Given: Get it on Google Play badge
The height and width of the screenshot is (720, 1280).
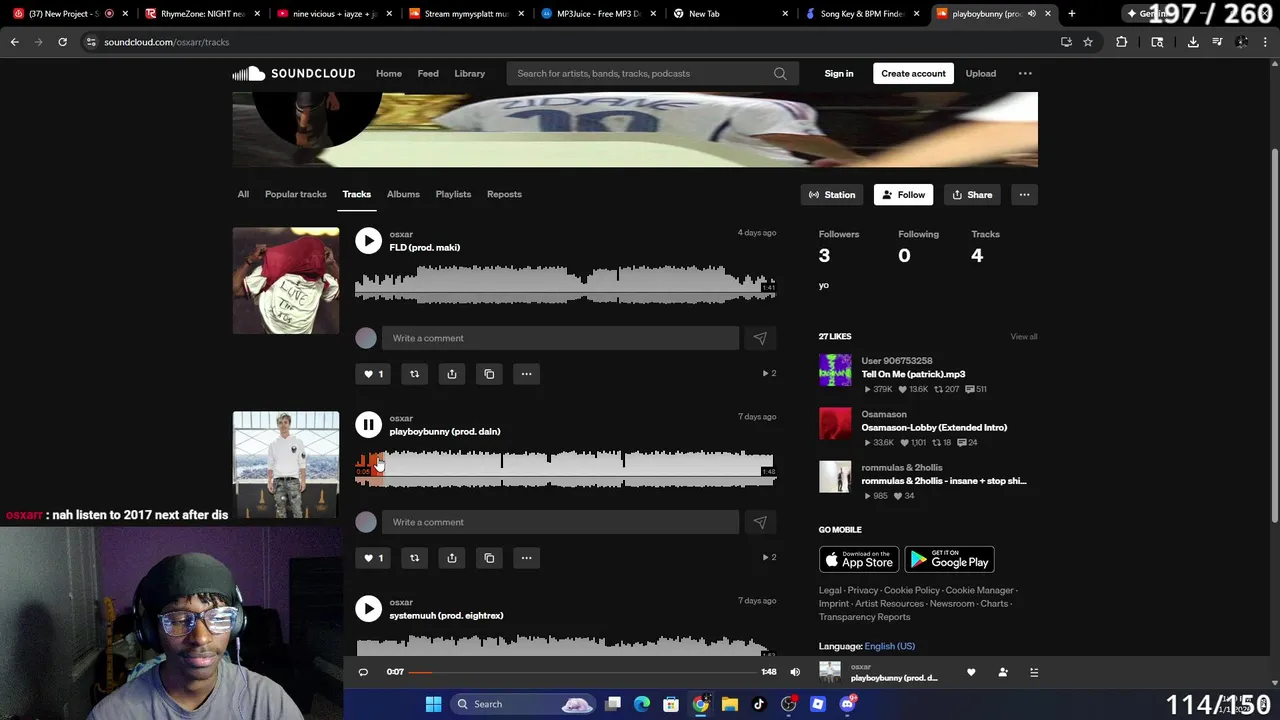Looking at the screenshot, I should [949, 560].
